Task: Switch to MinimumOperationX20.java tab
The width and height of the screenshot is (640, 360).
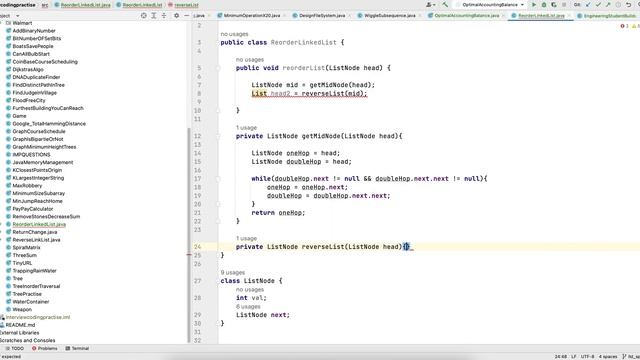Action: (249, 16)
